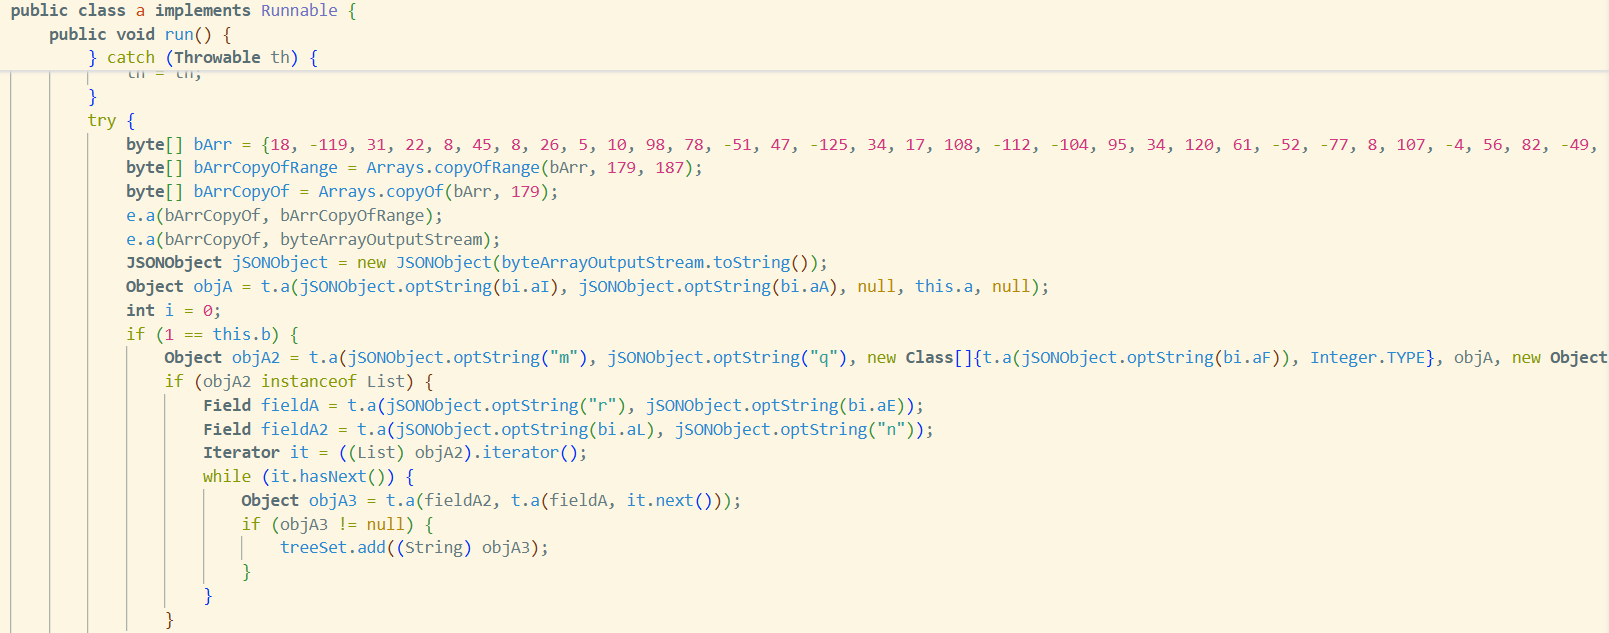Click the treeSet.add call

332,548
